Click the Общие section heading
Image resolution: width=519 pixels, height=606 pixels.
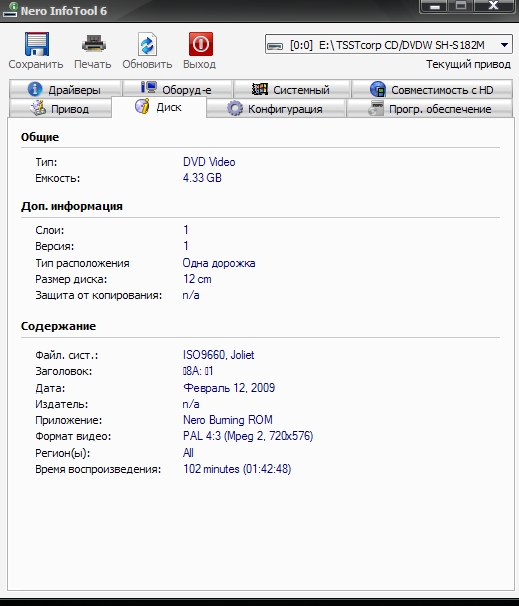coord(40,137)
